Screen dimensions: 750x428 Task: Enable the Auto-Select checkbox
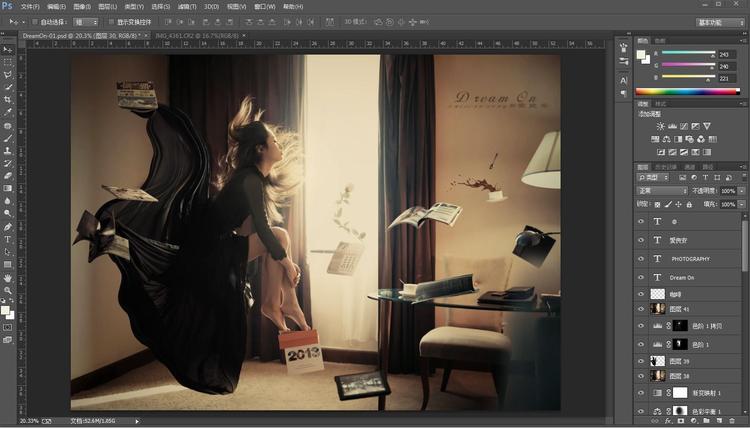tap(34, 21)
